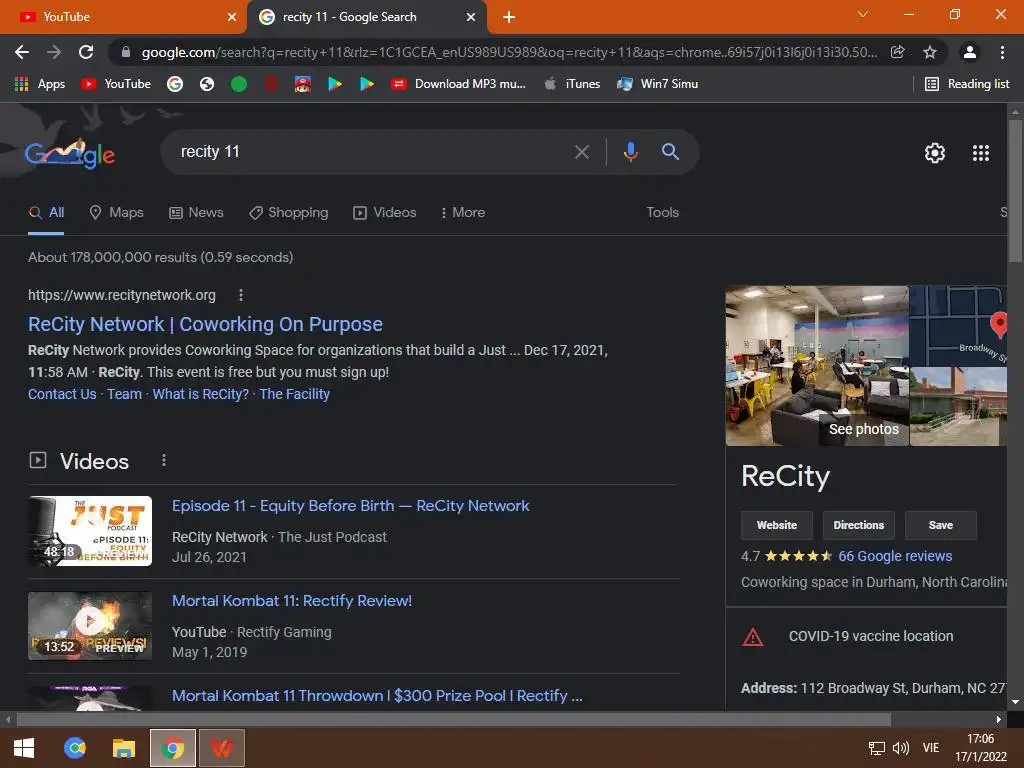
Task: Open the What is ReCity? sitelink
Action: pyautogui.click(x=200, y=394)
